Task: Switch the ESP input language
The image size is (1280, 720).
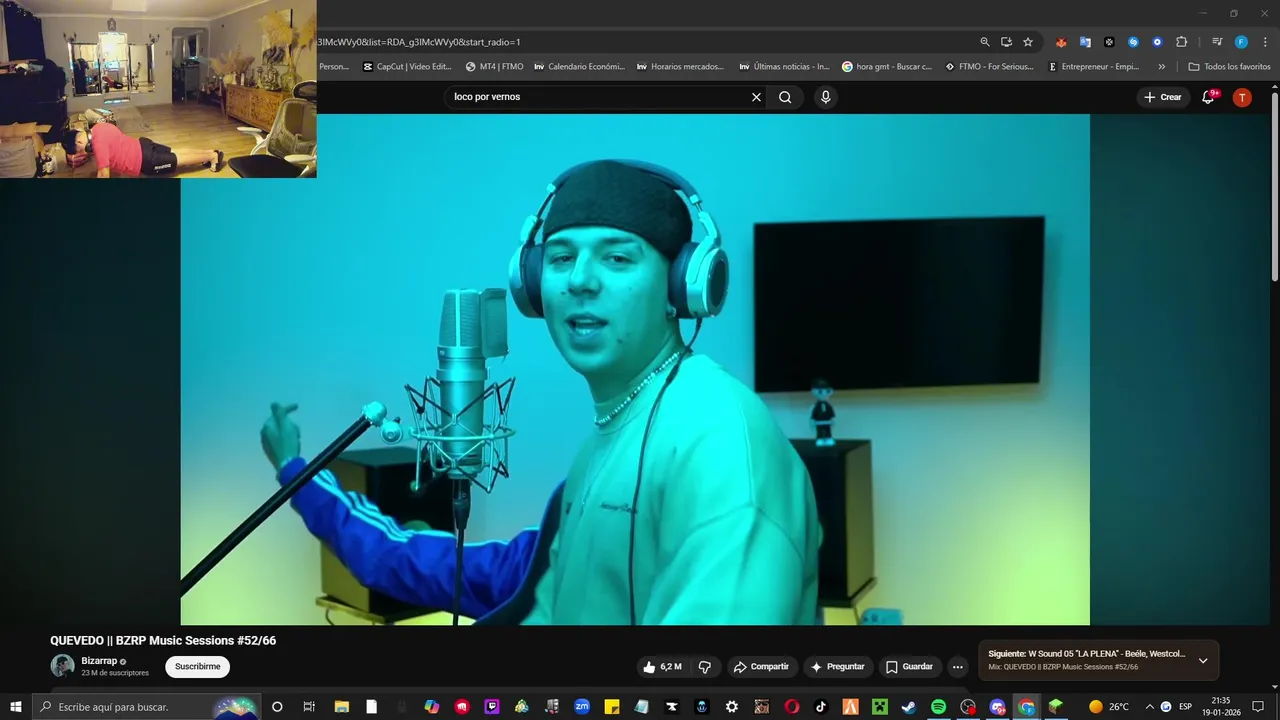Action: pyautogui.click(x=1185, y=707)
